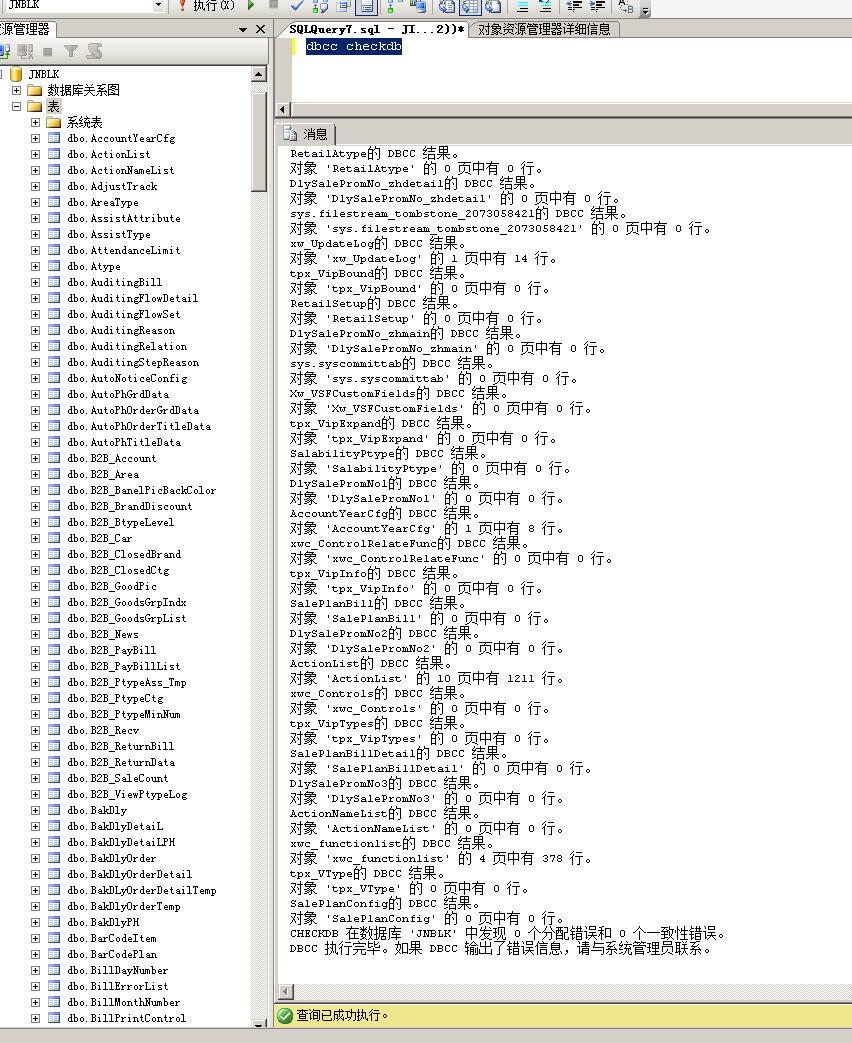The image size is (852, 1043).
Task: Click the green success status icon
Action: pos(285,1016)
